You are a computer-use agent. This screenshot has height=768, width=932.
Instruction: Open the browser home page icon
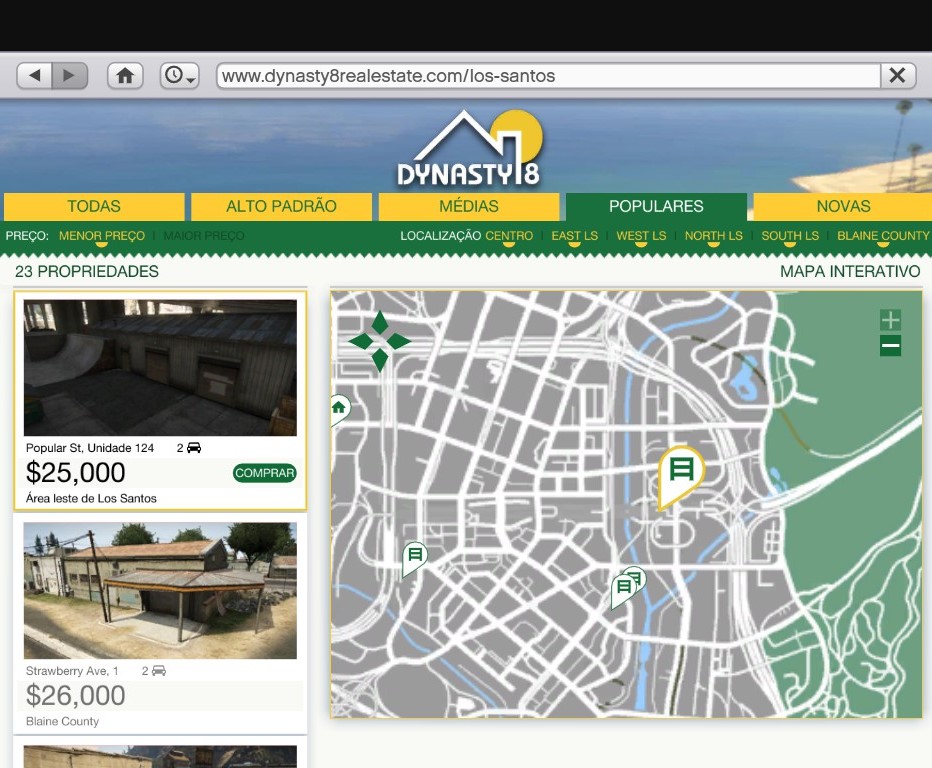(x=125, y=75)
